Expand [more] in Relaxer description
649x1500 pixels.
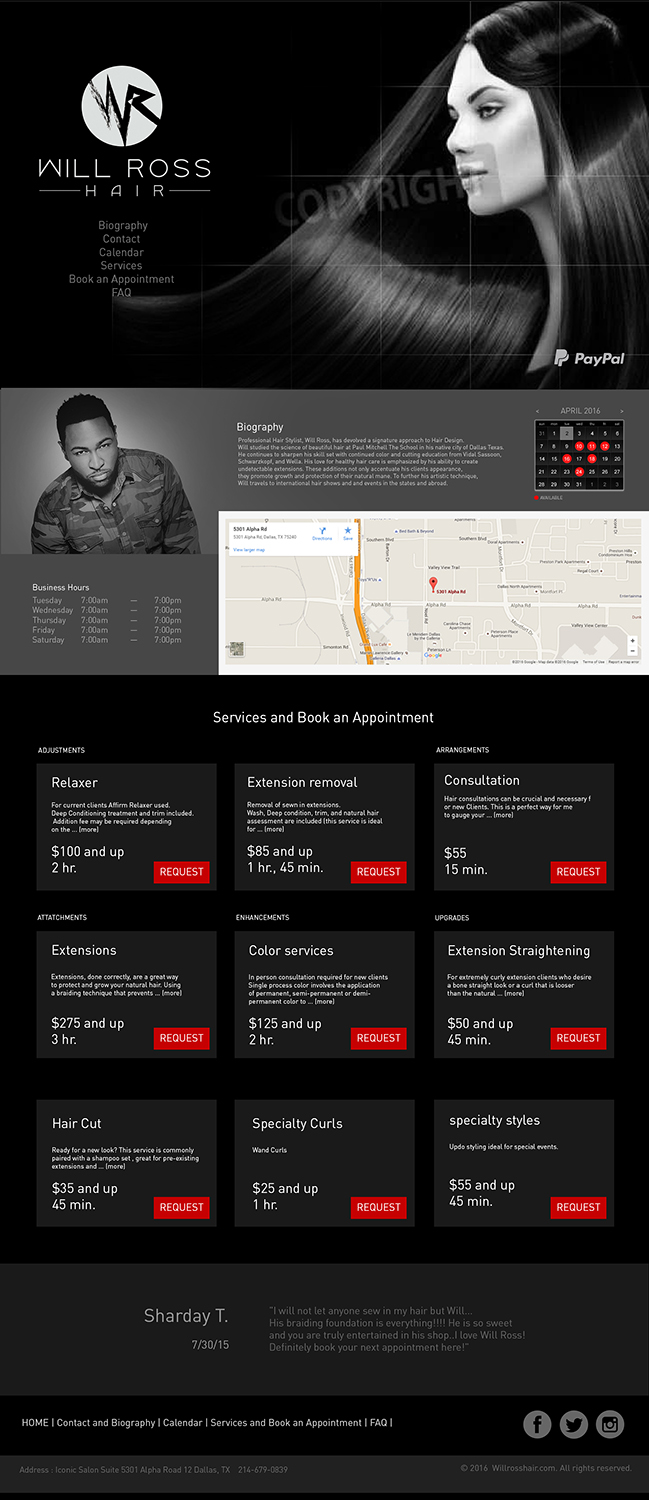coord(89,830)
